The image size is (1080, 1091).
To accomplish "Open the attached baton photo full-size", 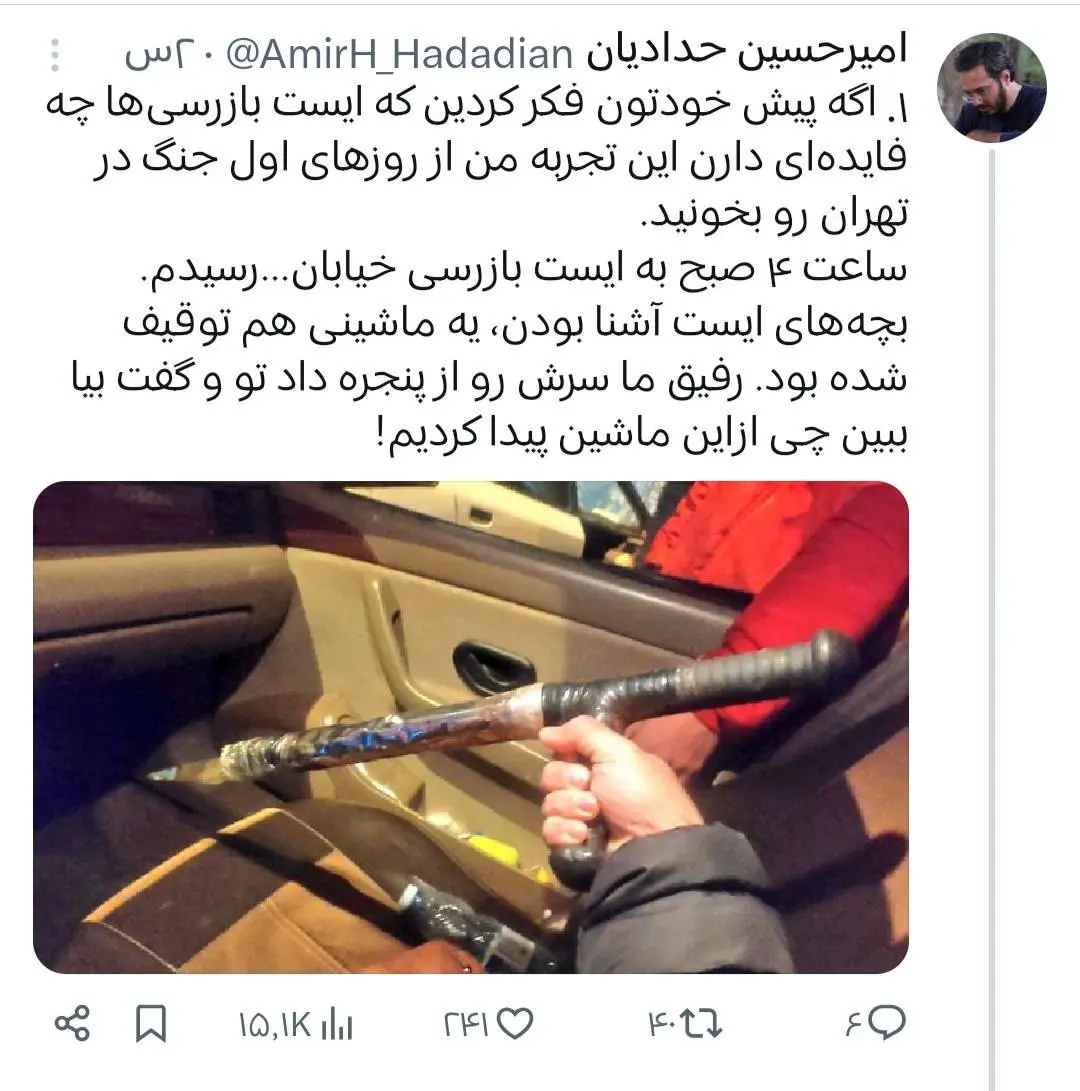I will 471,727.
